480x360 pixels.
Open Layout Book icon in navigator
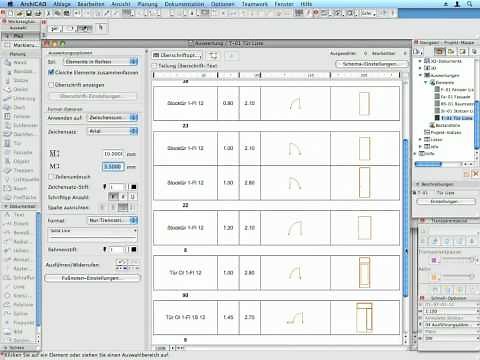[x=462, y=52]
